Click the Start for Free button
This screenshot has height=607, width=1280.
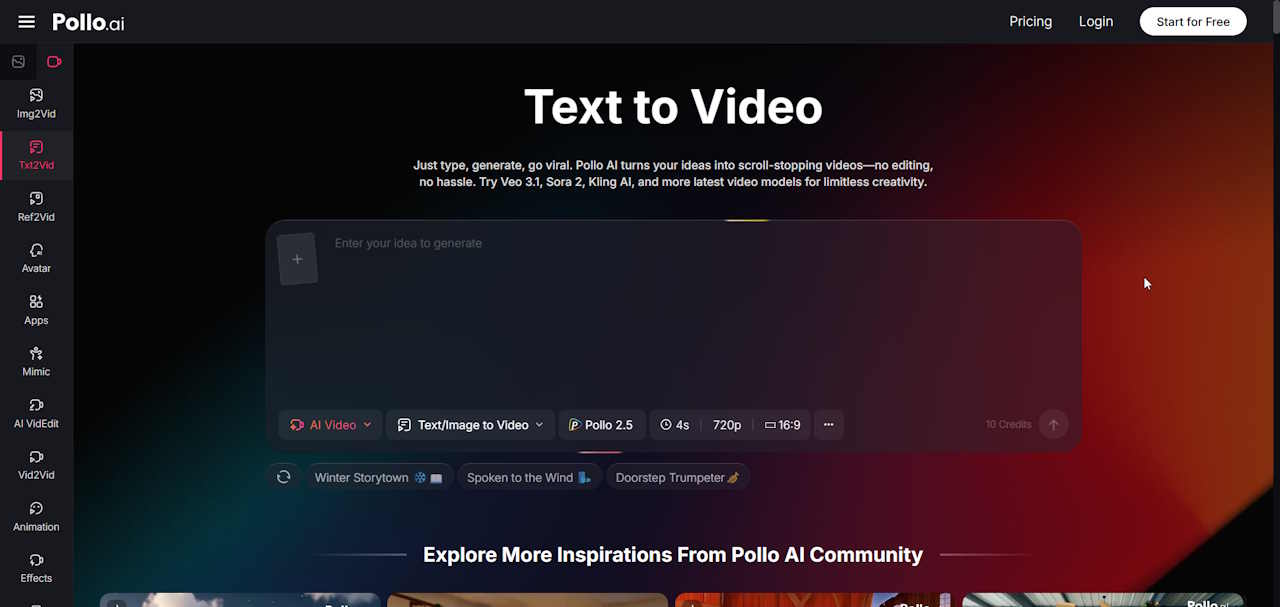(1192, 22)
